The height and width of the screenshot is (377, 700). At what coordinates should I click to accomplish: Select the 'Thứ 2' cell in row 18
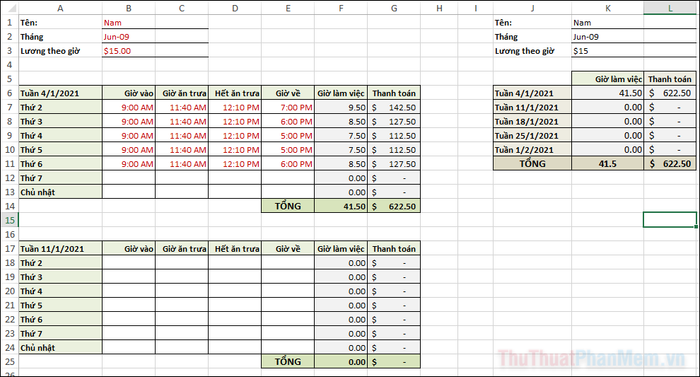coord(60,263)
